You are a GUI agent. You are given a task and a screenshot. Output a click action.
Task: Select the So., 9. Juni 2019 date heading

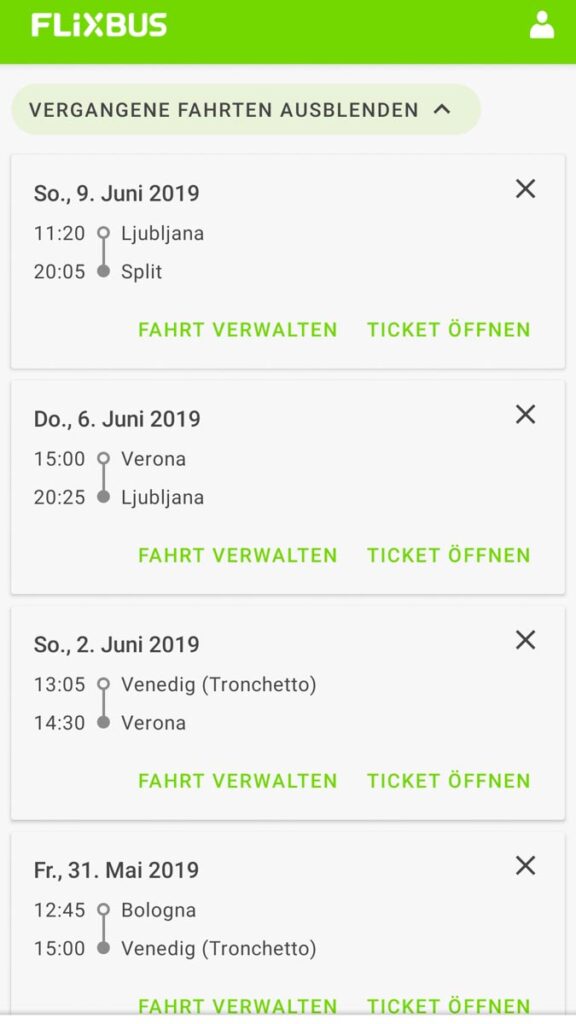coord(117,193)
